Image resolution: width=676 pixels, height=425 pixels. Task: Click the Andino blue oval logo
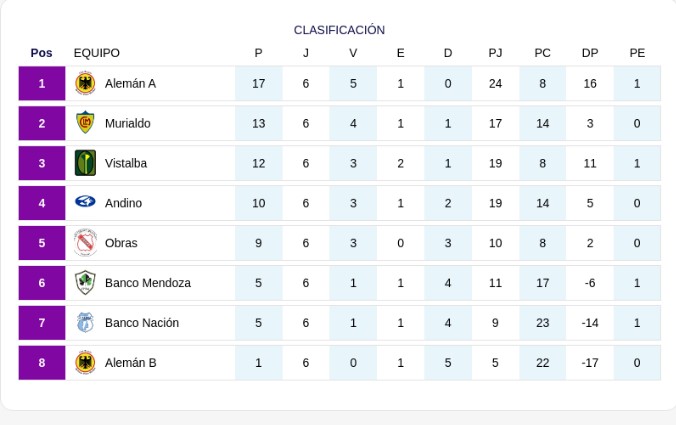pyautogui.click(x=85, y=201)
